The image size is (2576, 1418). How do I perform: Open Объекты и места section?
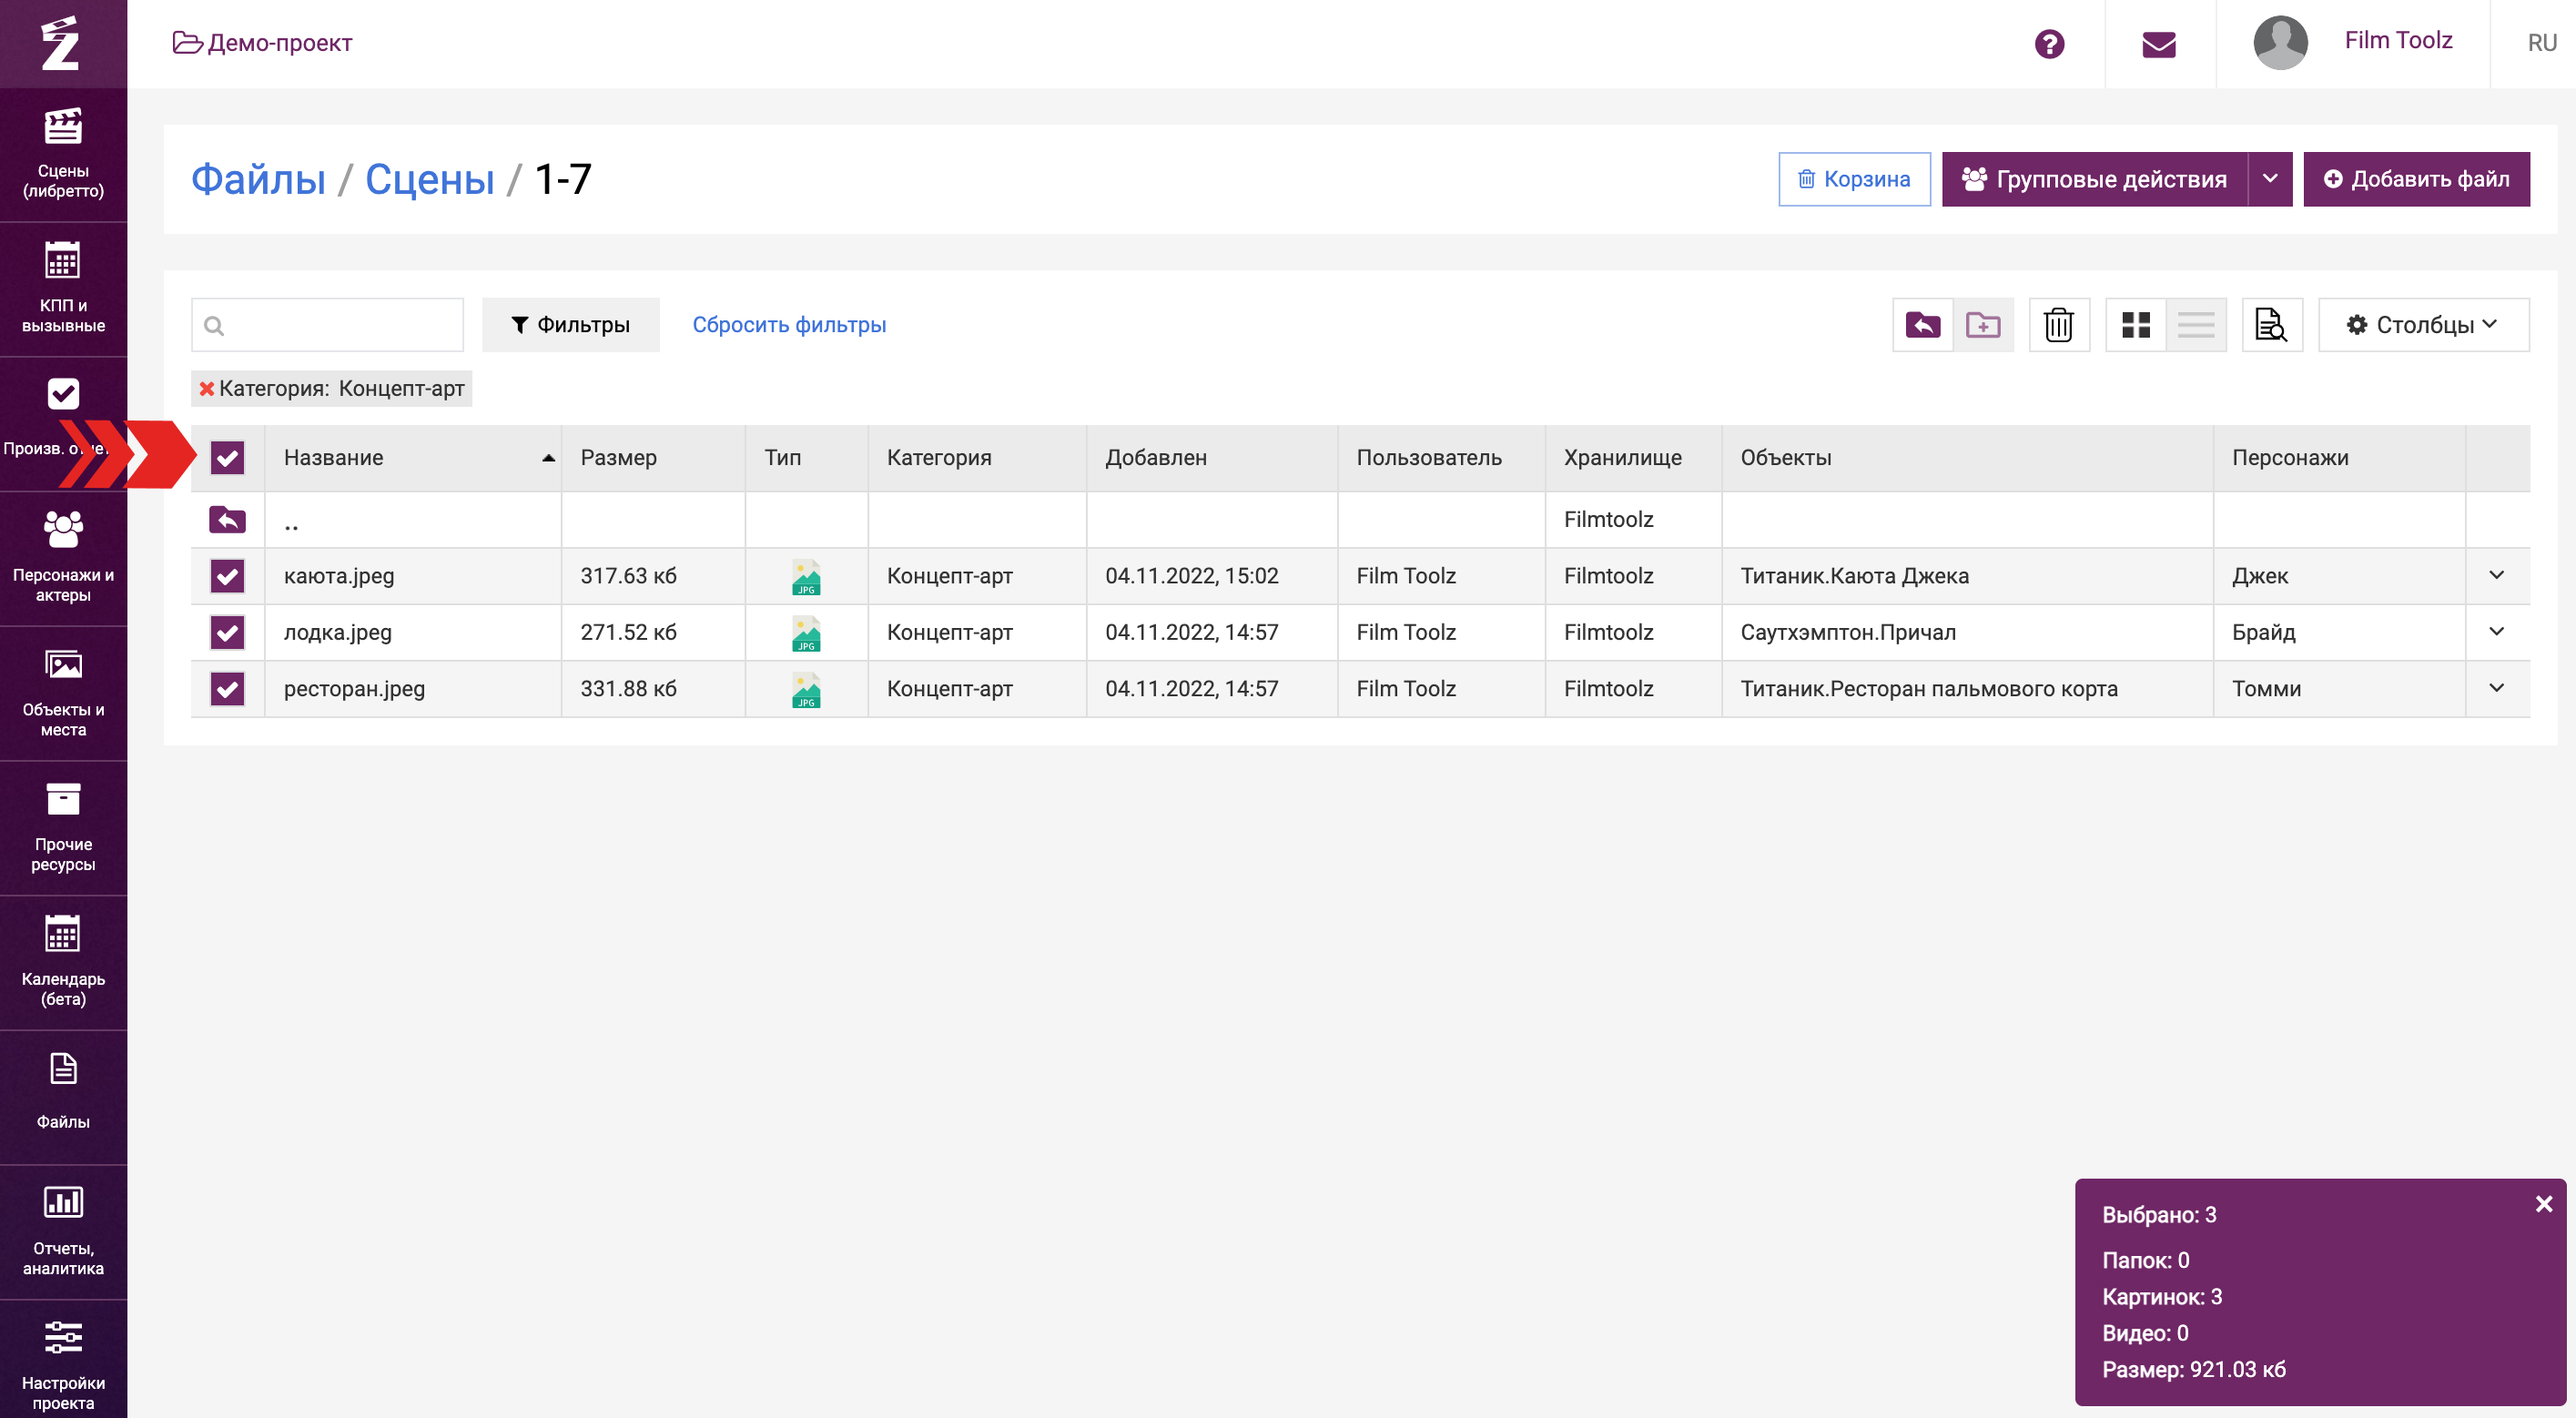[x=63, y=693]
